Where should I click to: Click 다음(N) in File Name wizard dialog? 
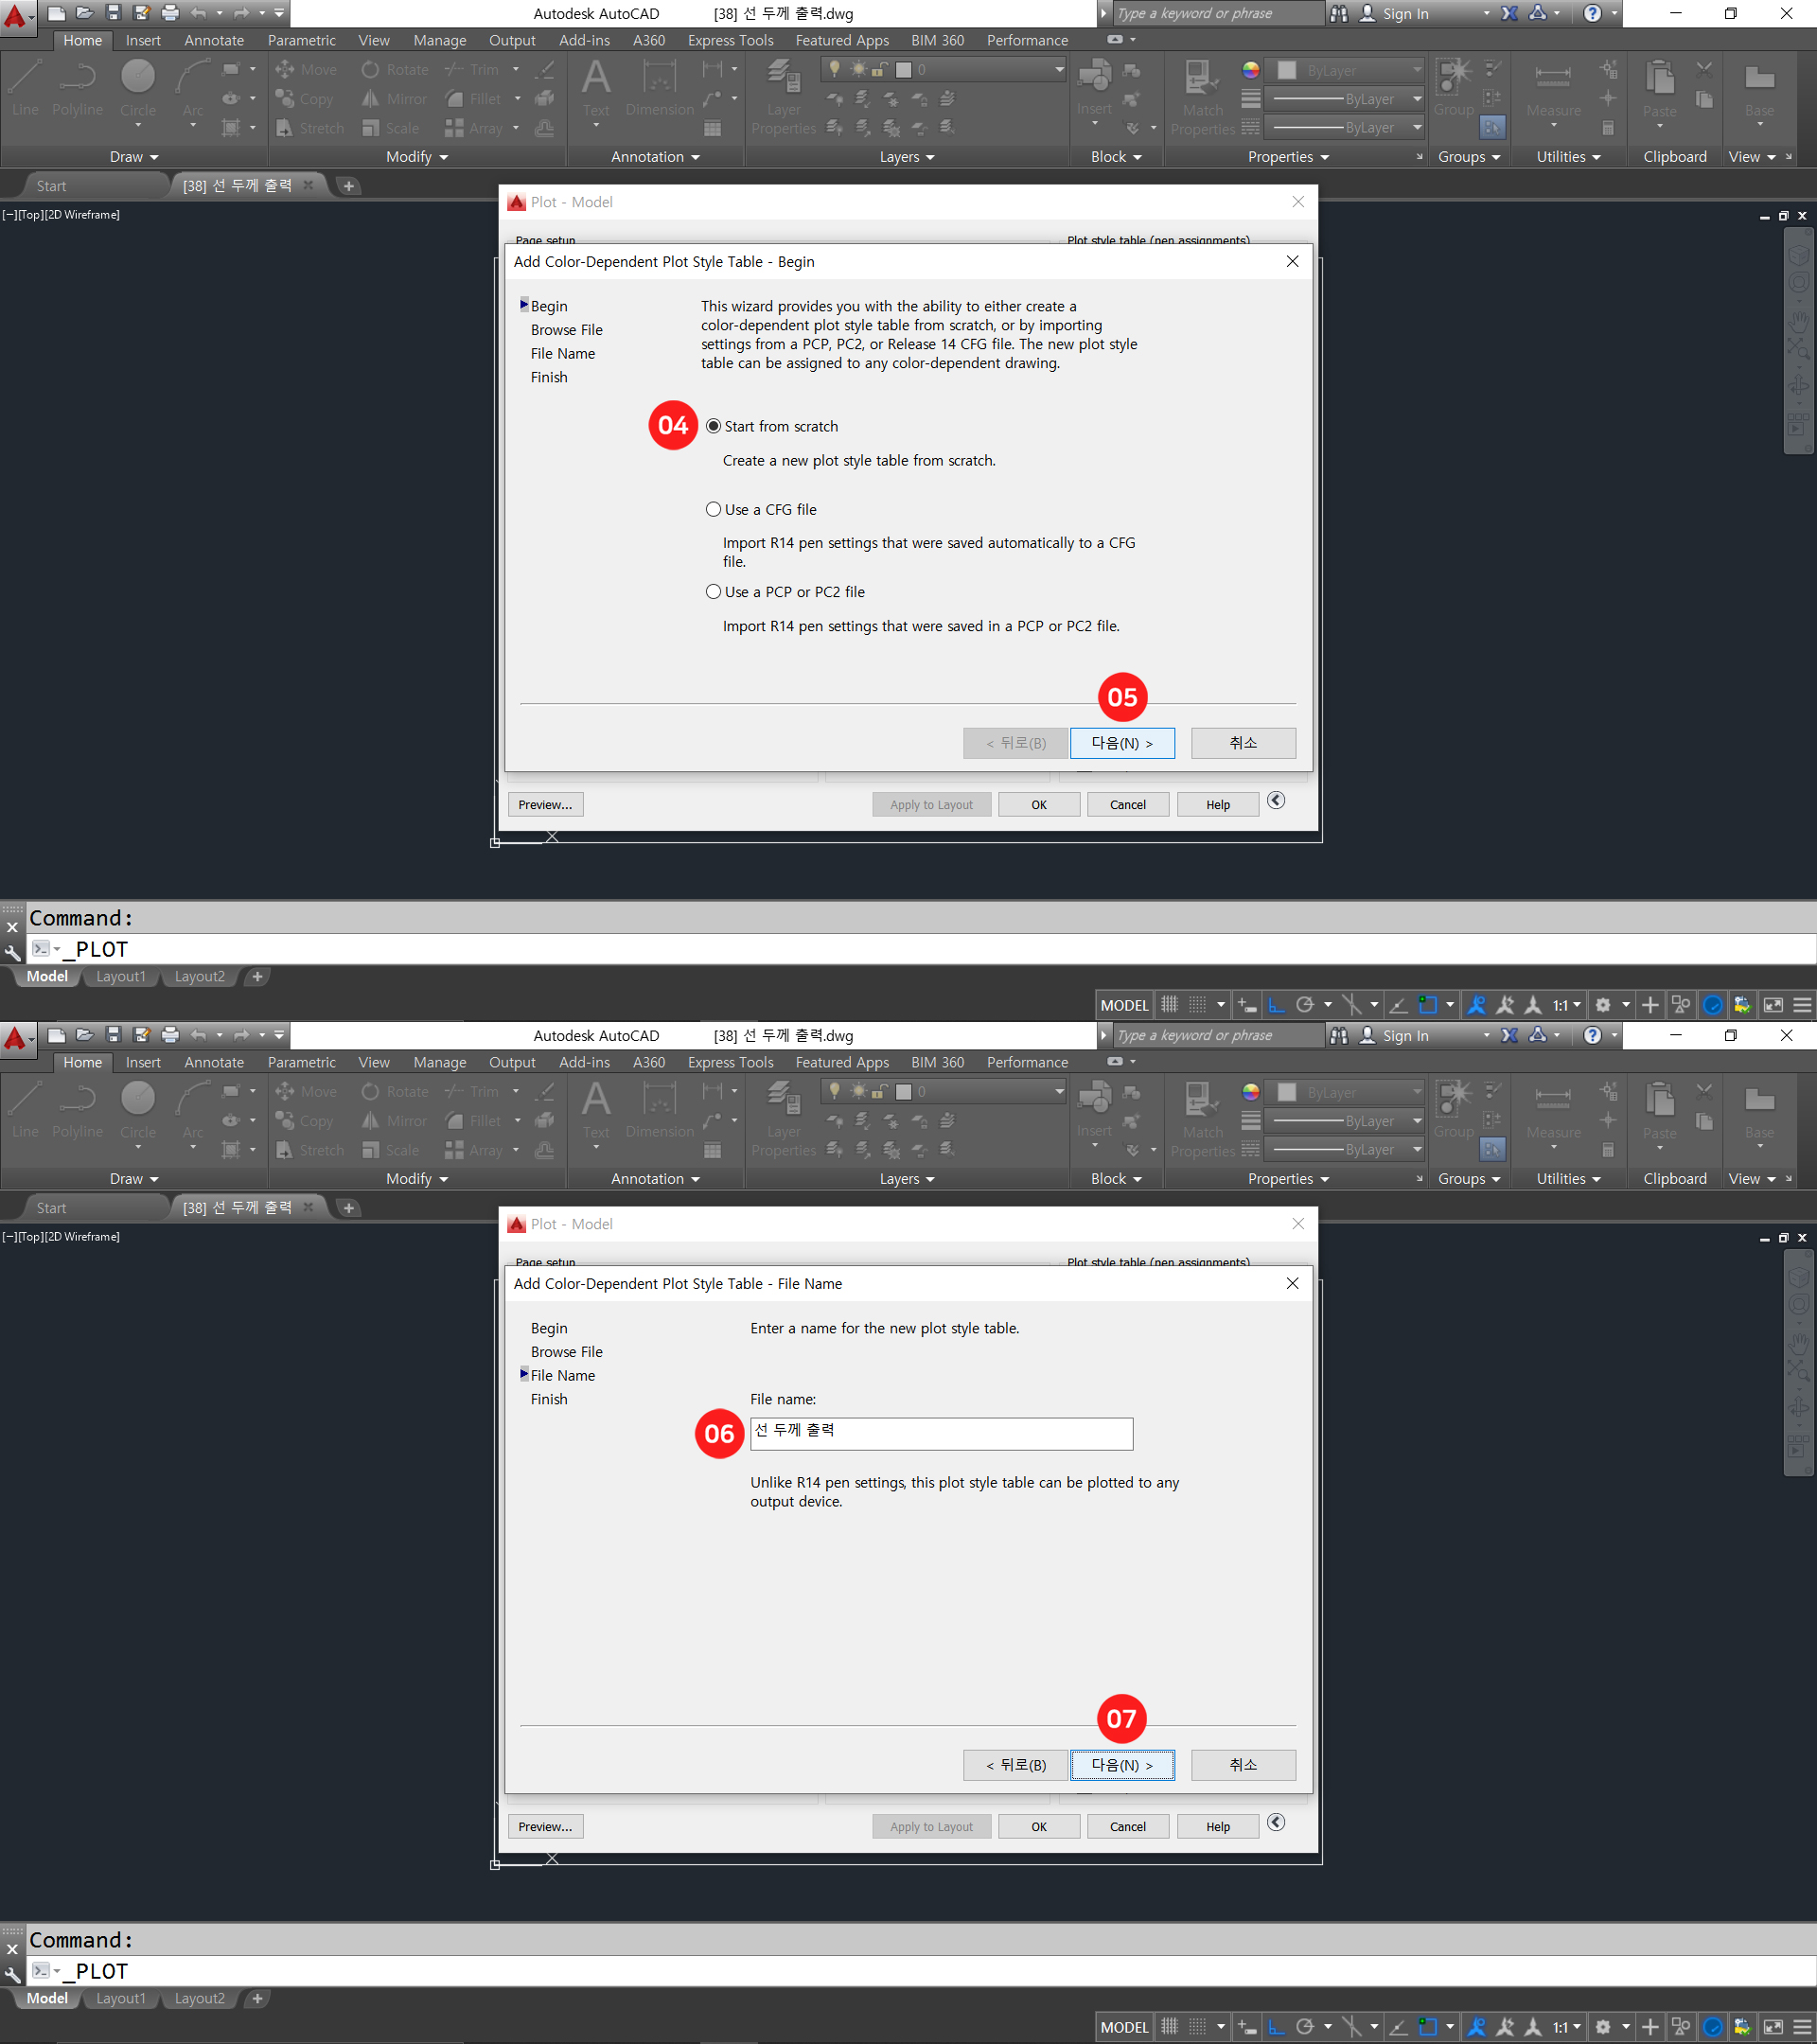pyautogui.click(x=1122, y=1765)
